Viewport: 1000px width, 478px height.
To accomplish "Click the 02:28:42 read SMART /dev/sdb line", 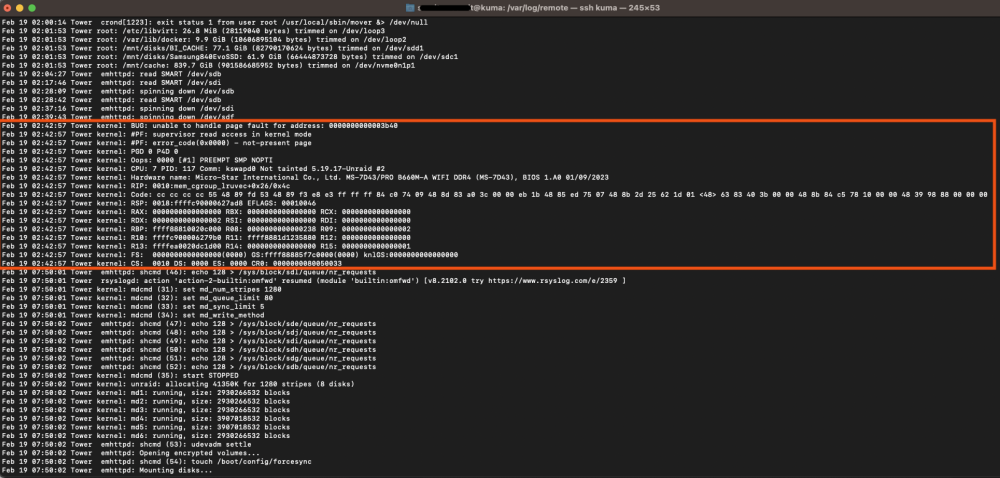I will click(112, 99).
